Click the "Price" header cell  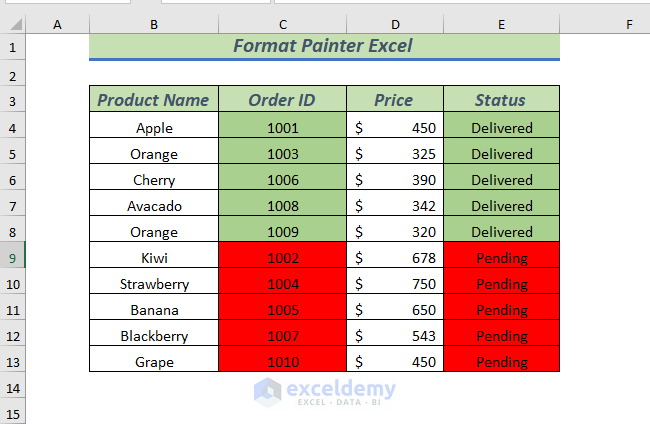click(x=394, y=100)
